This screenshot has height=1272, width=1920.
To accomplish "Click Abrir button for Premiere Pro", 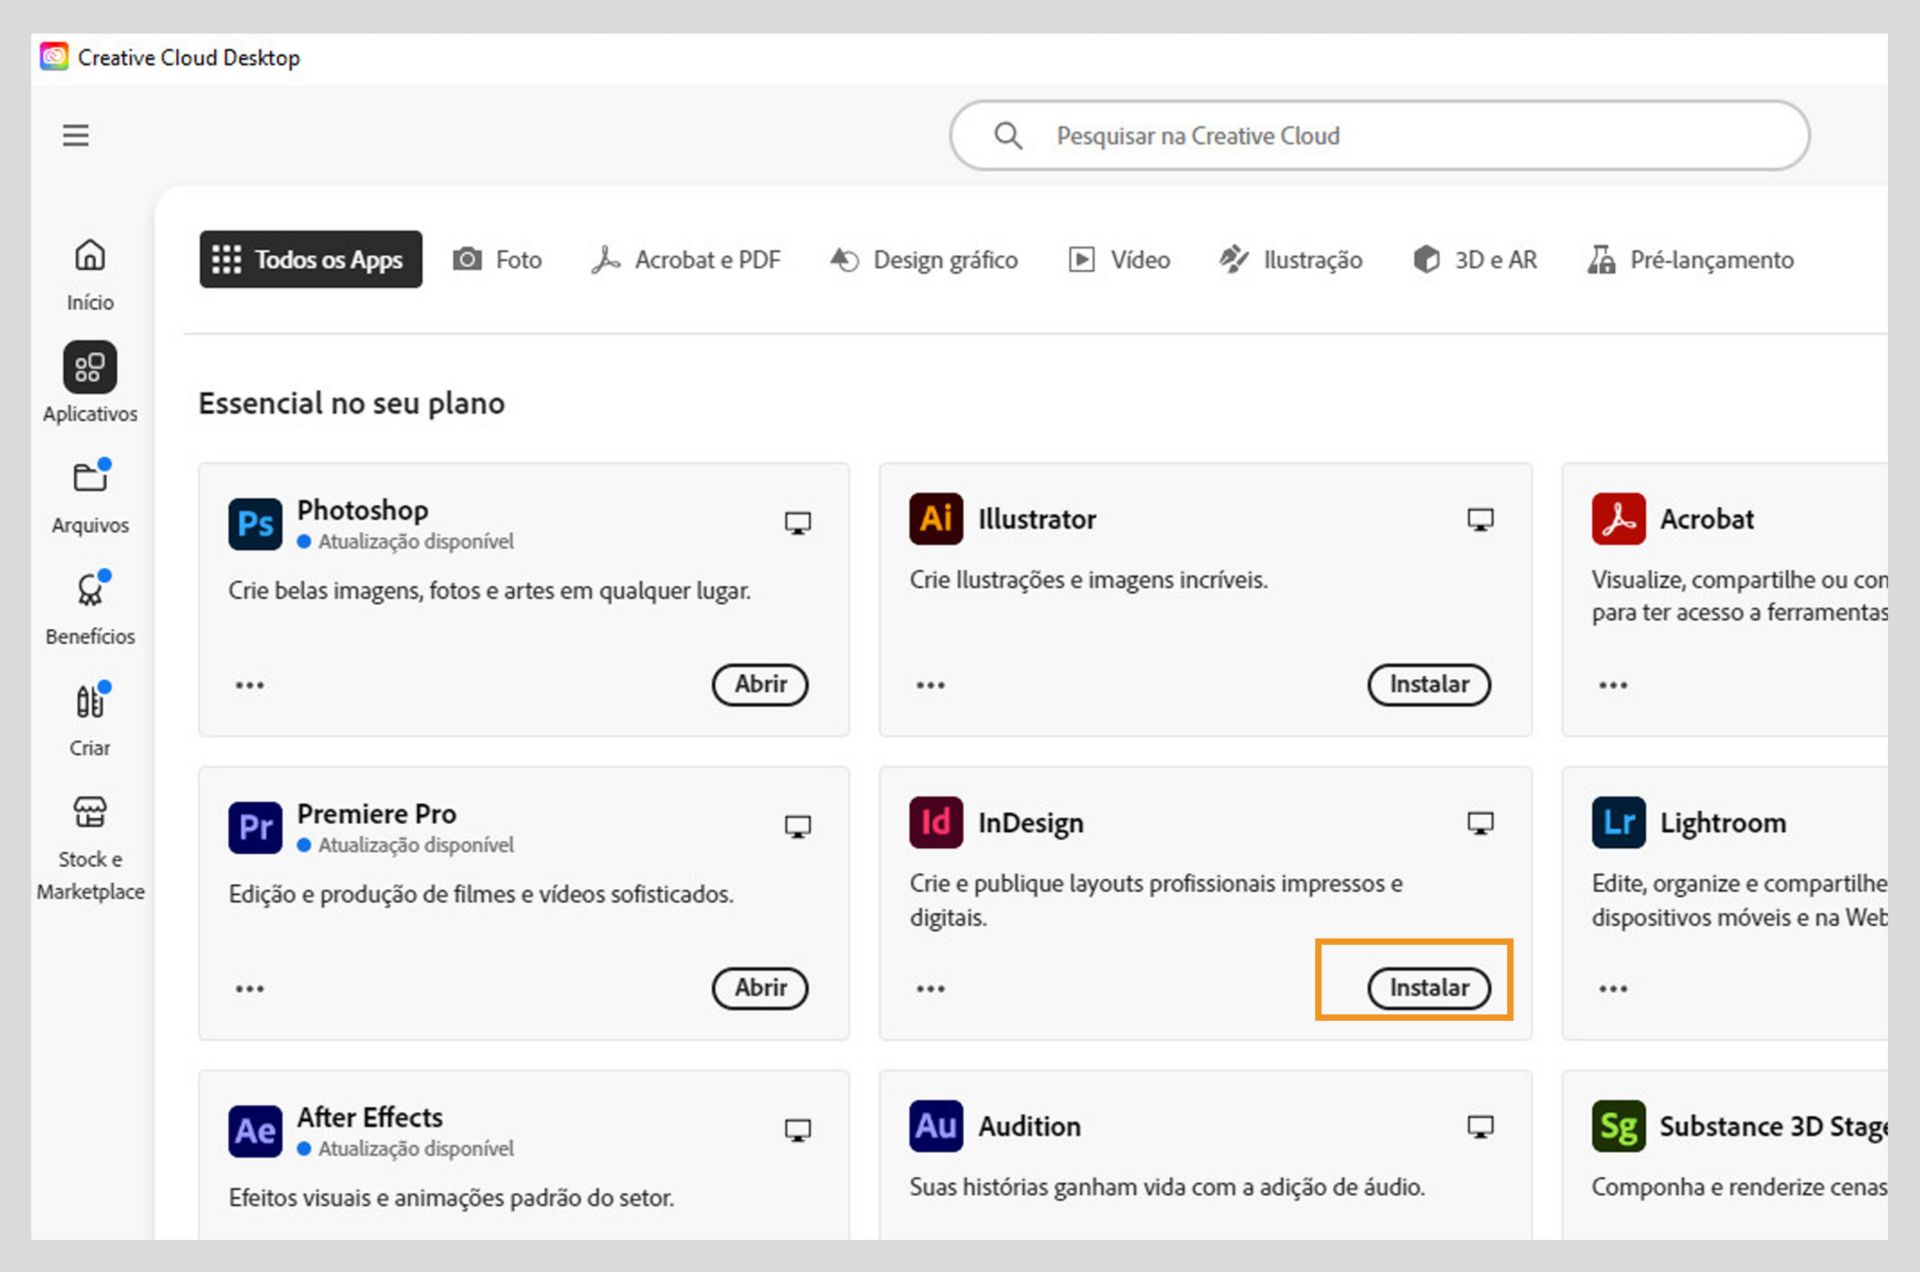I will 760,988.
